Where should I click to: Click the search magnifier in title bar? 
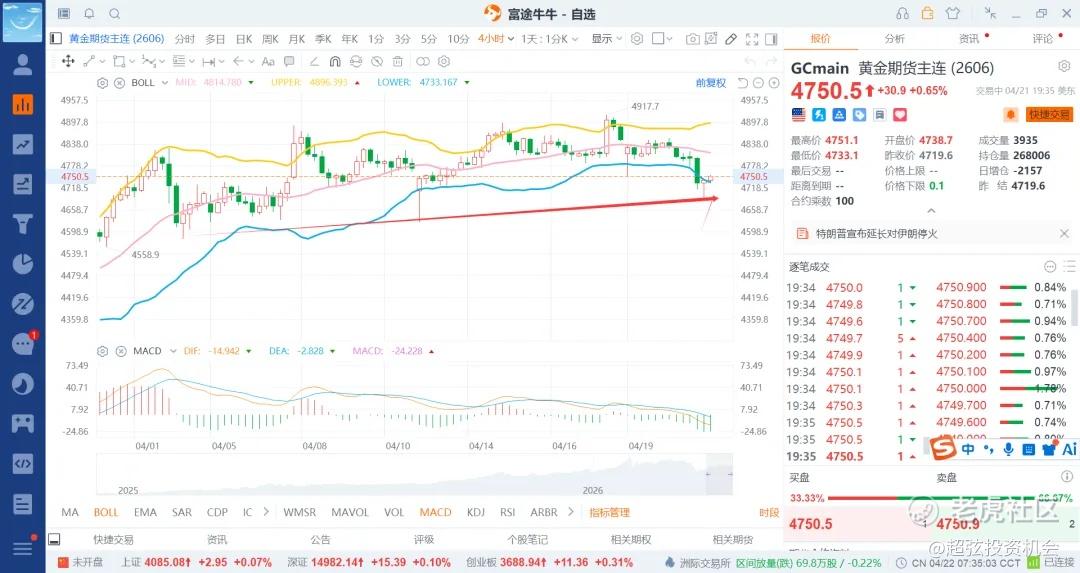tap(114, 14)
